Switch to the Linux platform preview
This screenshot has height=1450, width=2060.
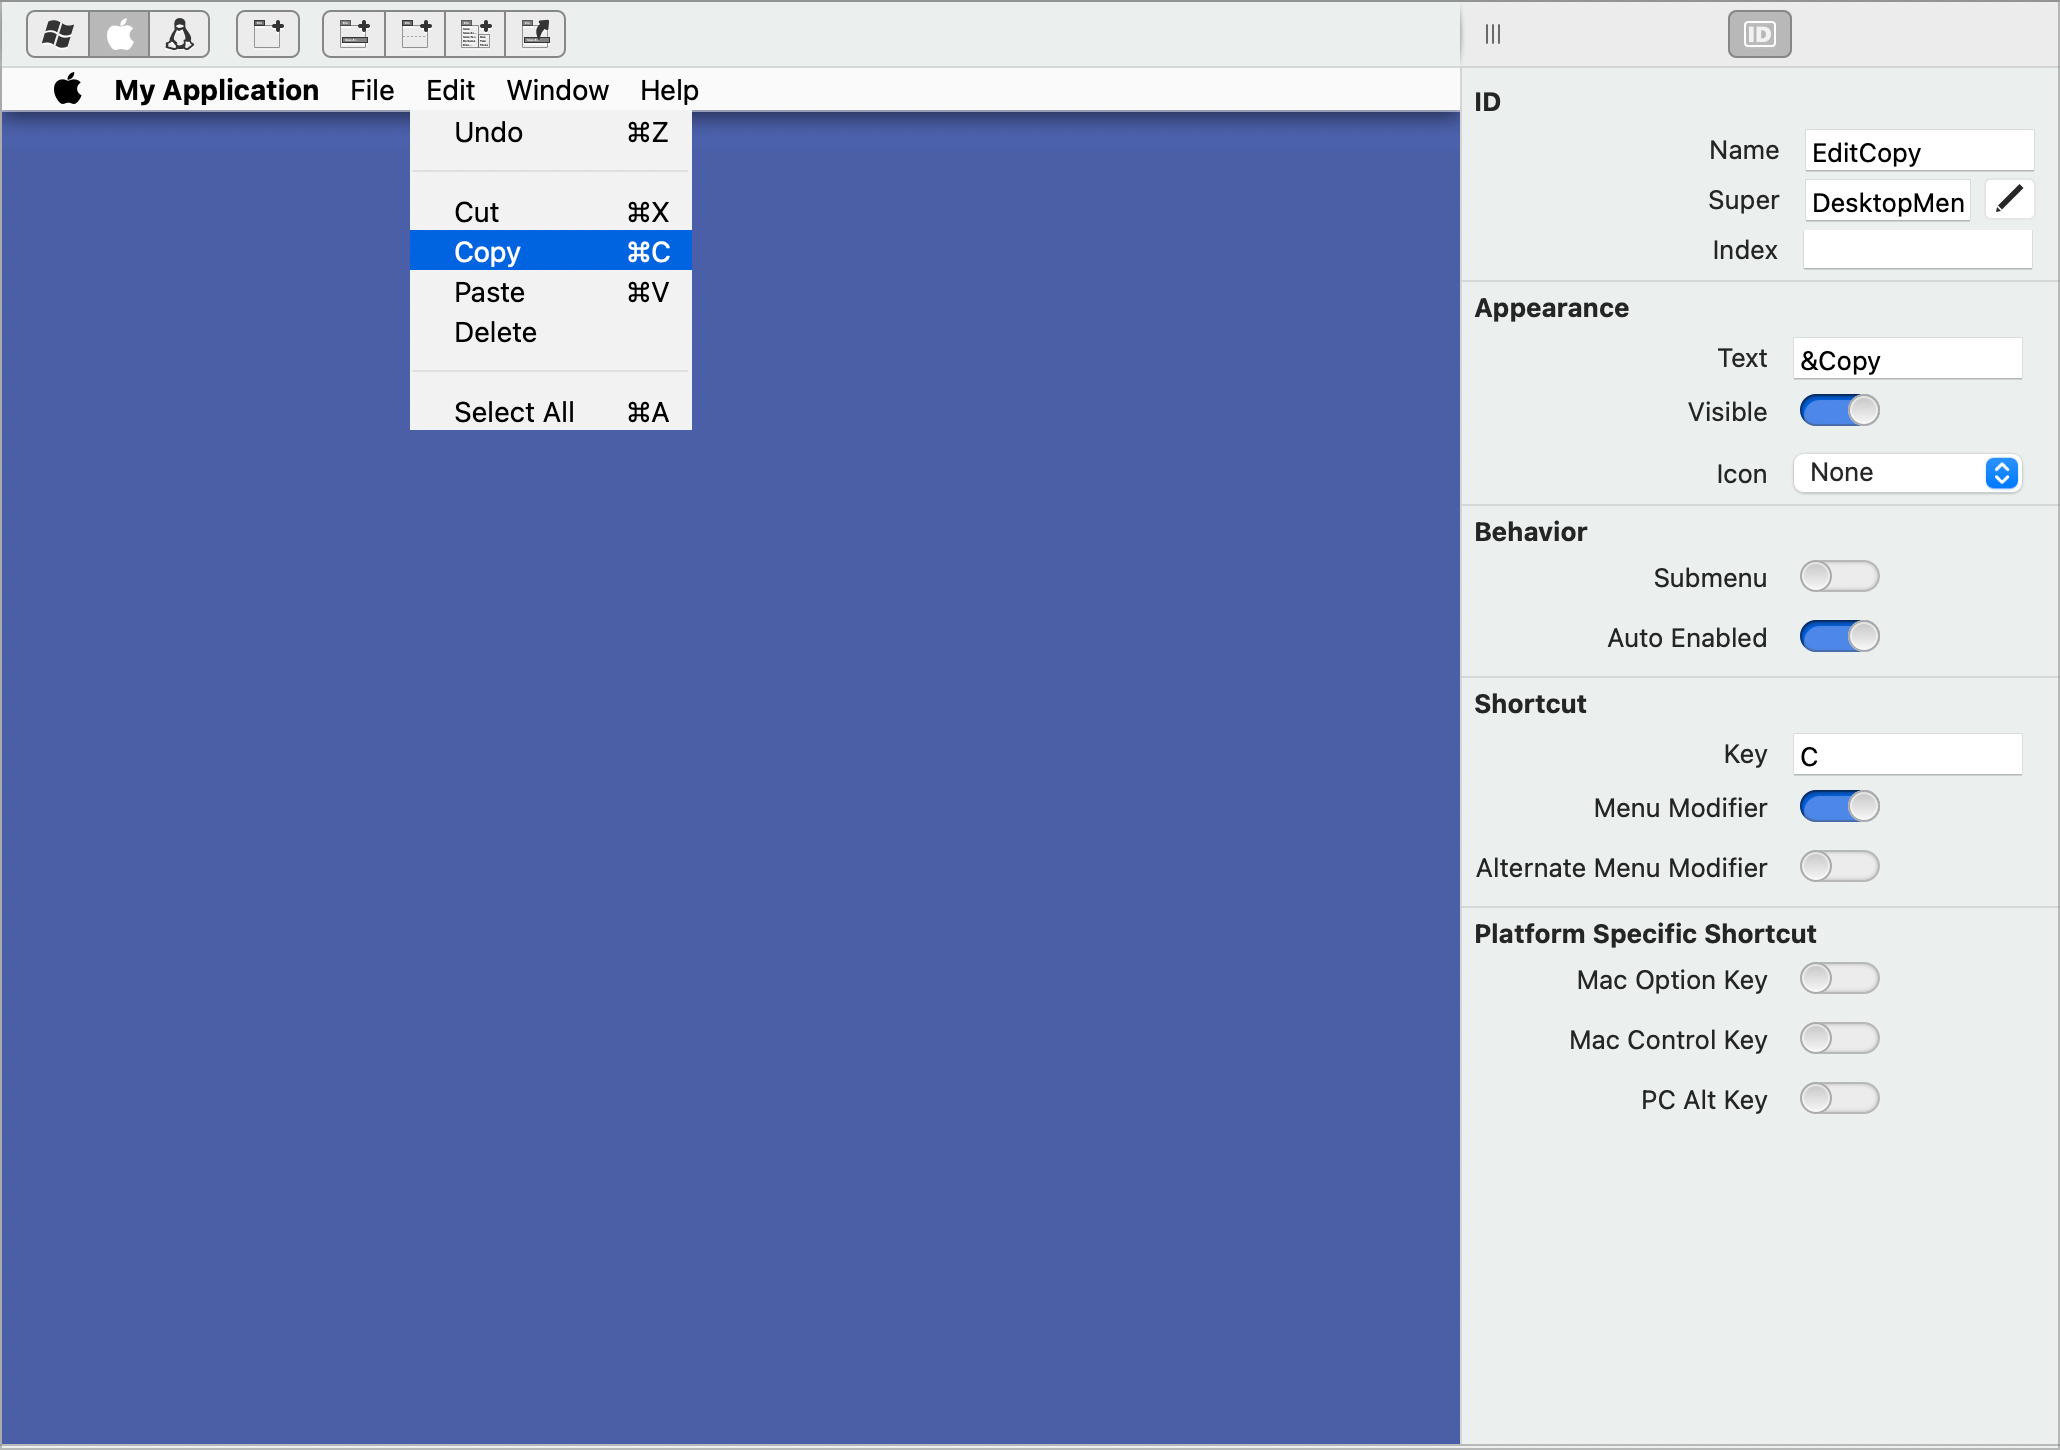point(181,33)
